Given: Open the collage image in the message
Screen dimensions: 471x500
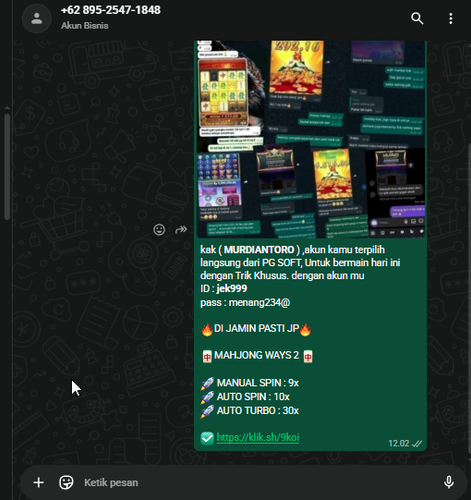Looking at the screenshot, I should pos(311,139).
